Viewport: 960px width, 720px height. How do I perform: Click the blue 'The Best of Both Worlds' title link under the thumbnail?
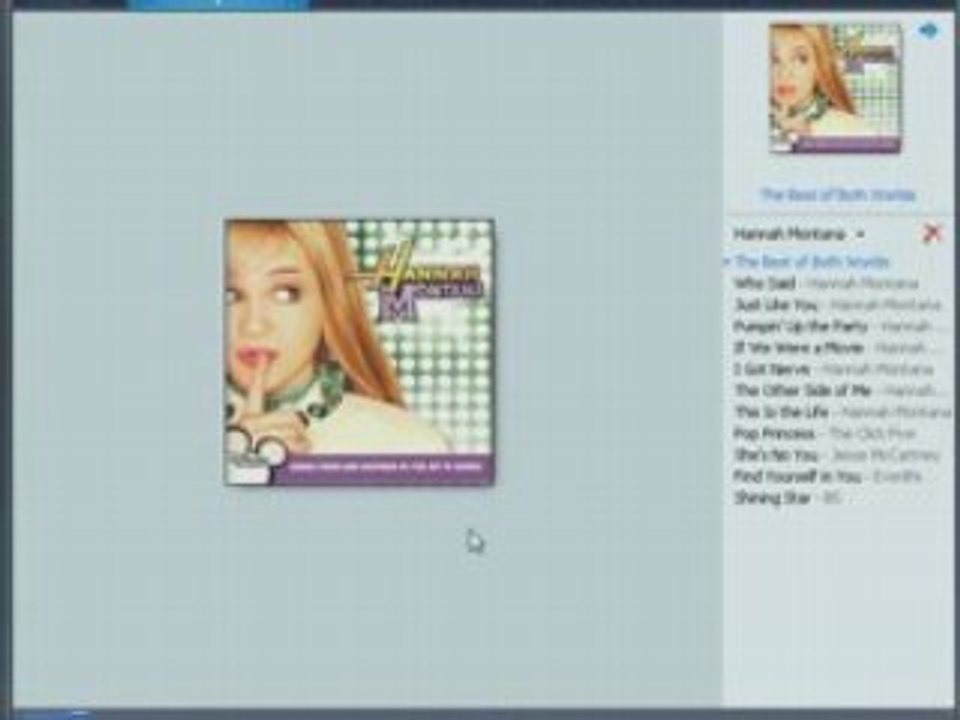coord(837,195)
